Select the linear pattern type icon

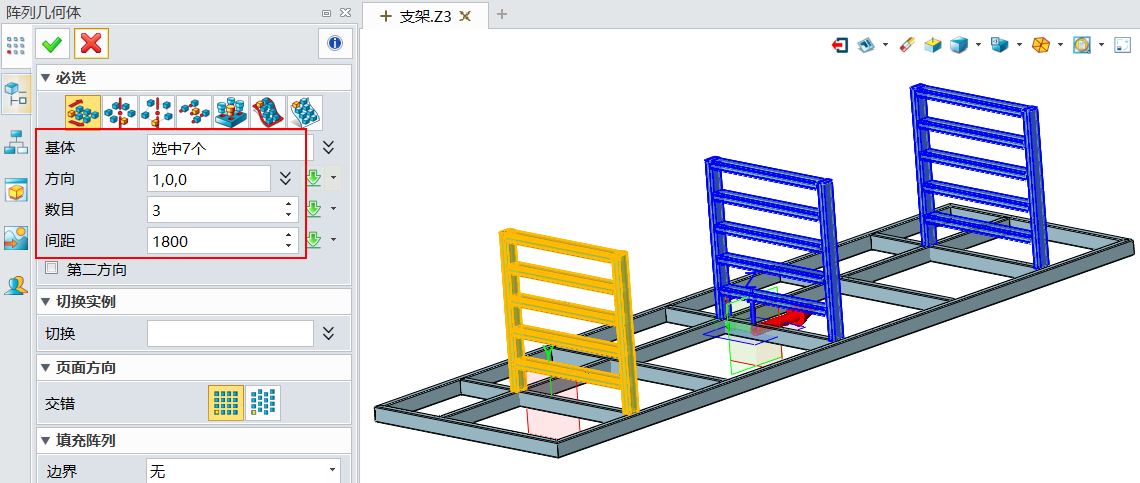click(83, 112)
